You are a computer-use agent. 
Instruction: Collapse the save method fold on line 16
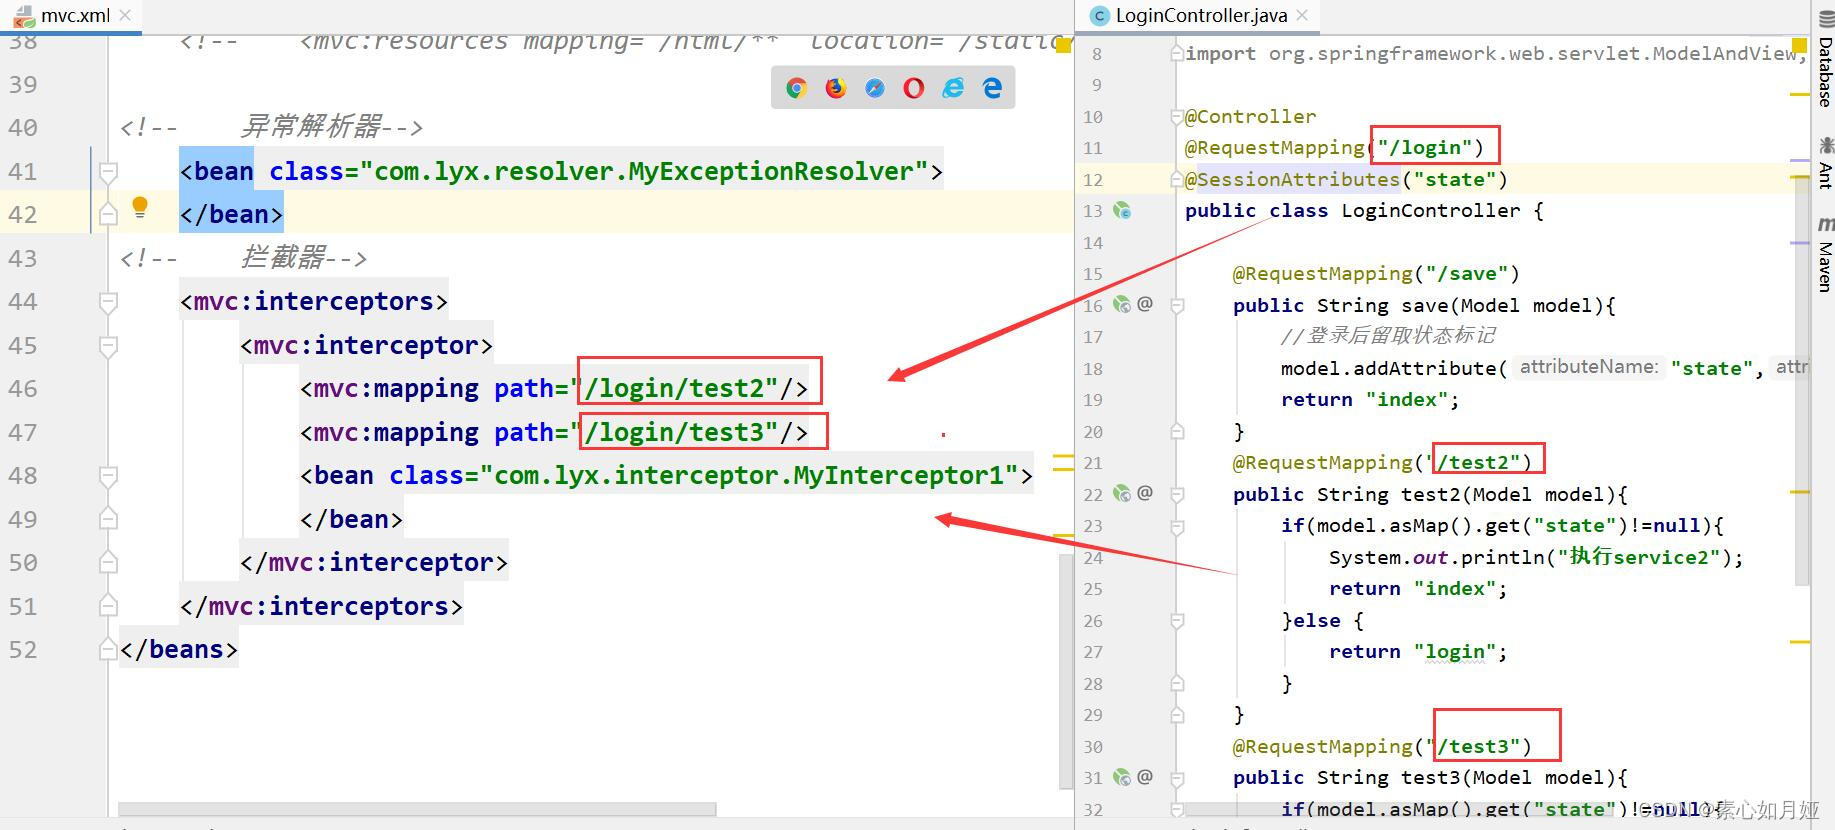[1177, 305]
